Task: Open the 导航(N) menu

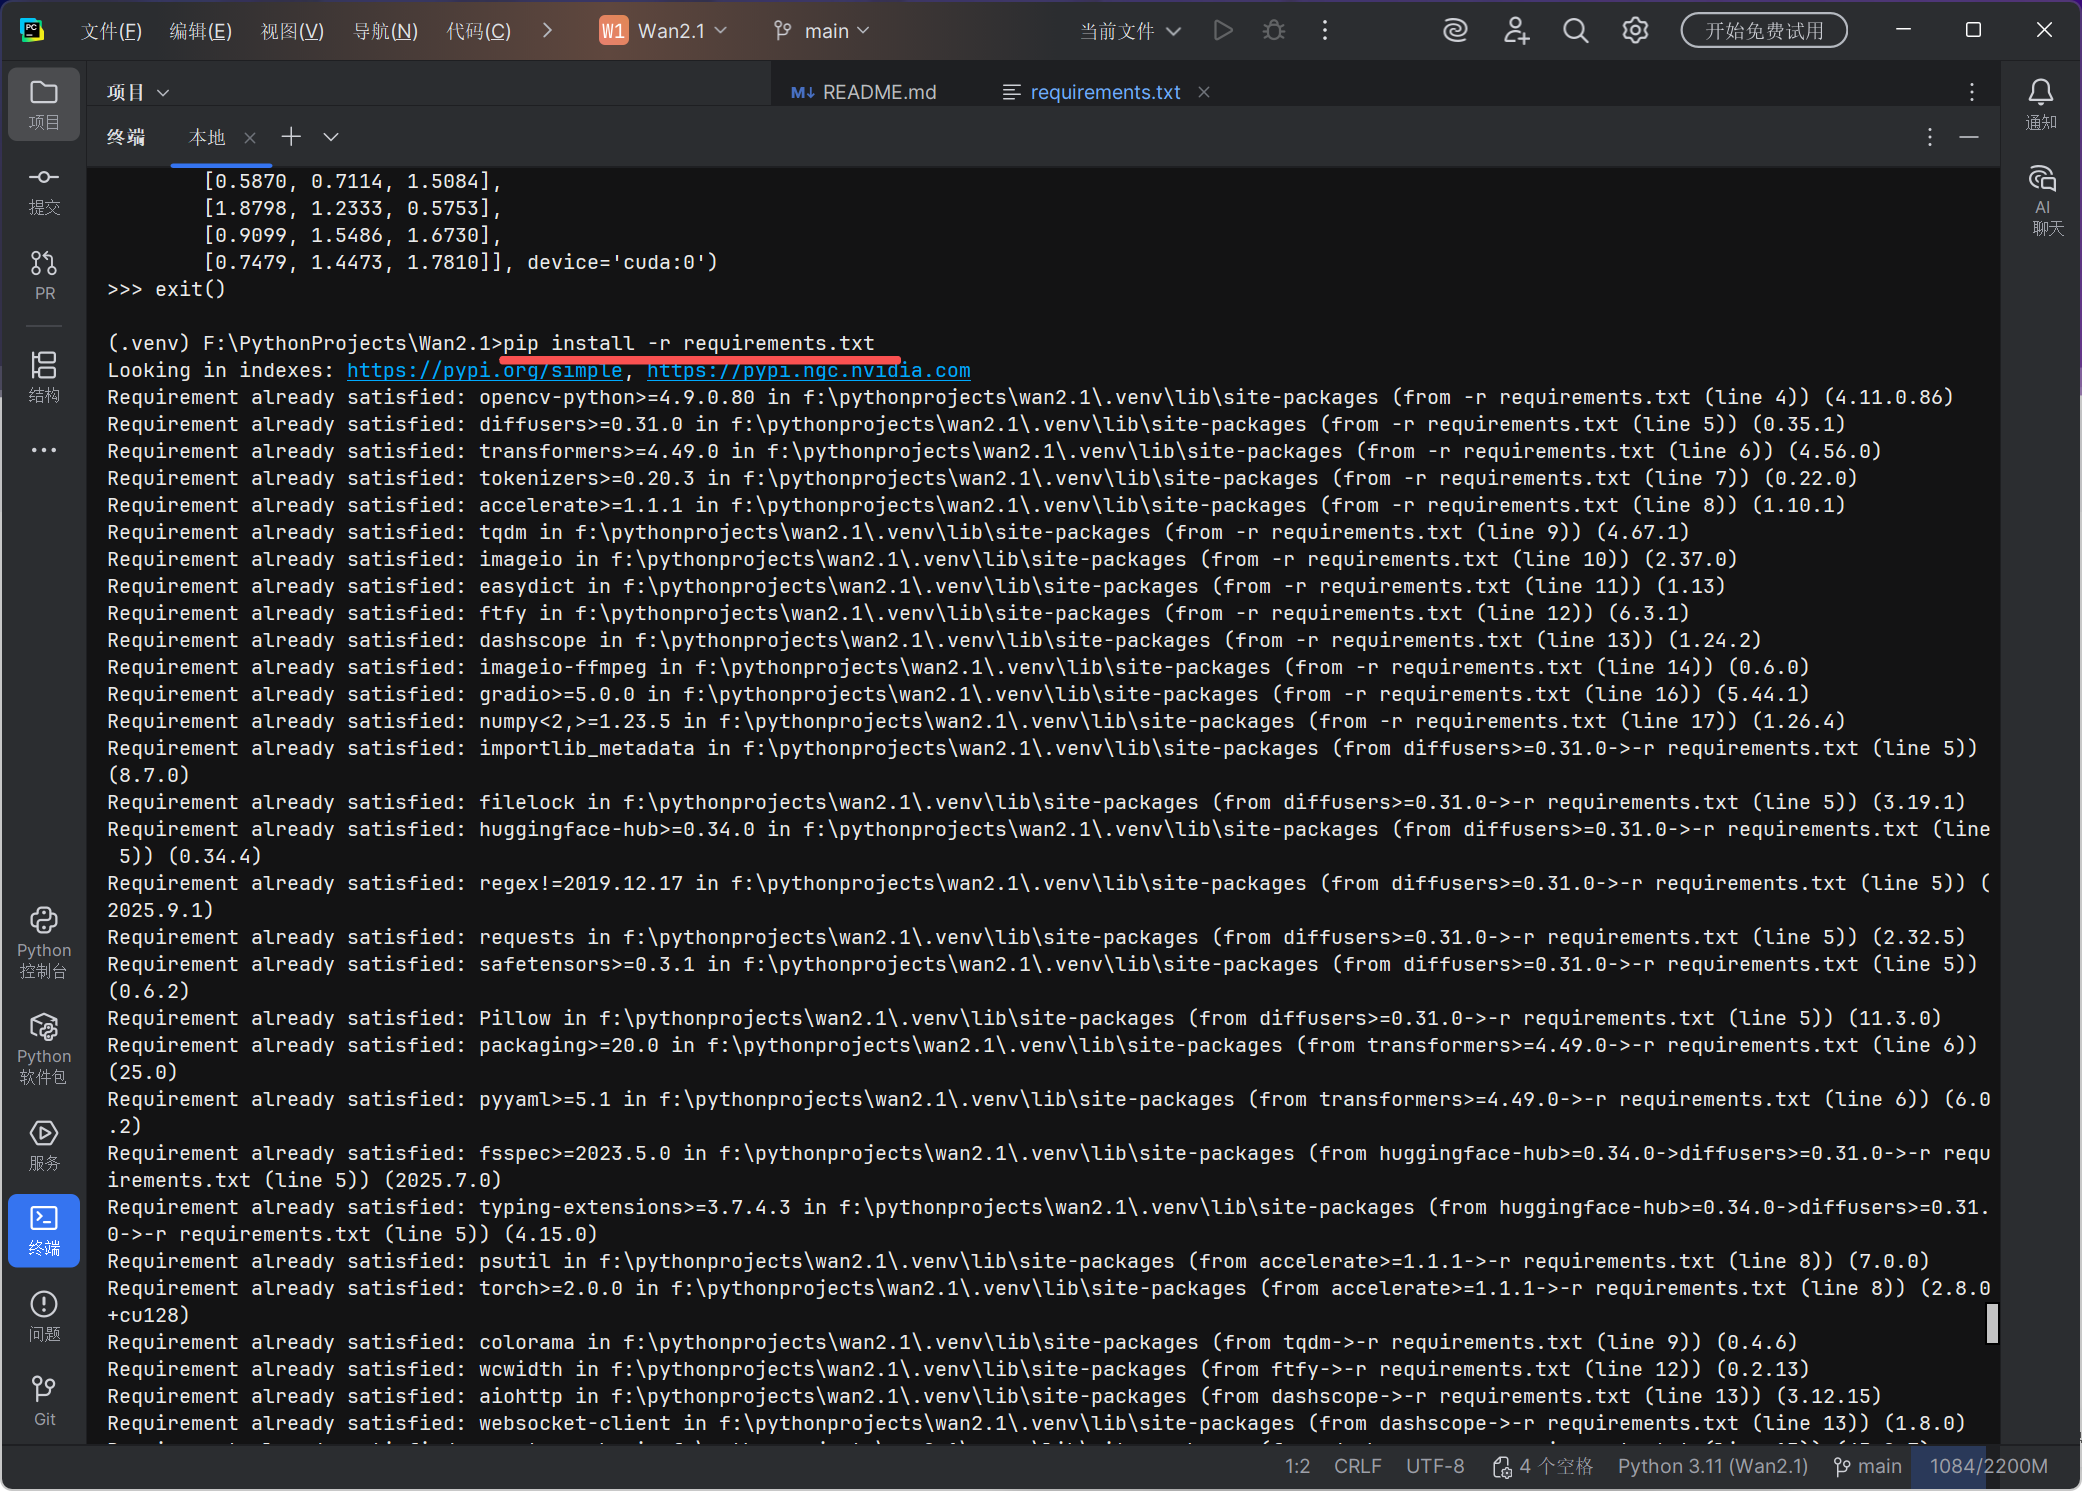Action: pyautogui.click(x=385, y=31)
